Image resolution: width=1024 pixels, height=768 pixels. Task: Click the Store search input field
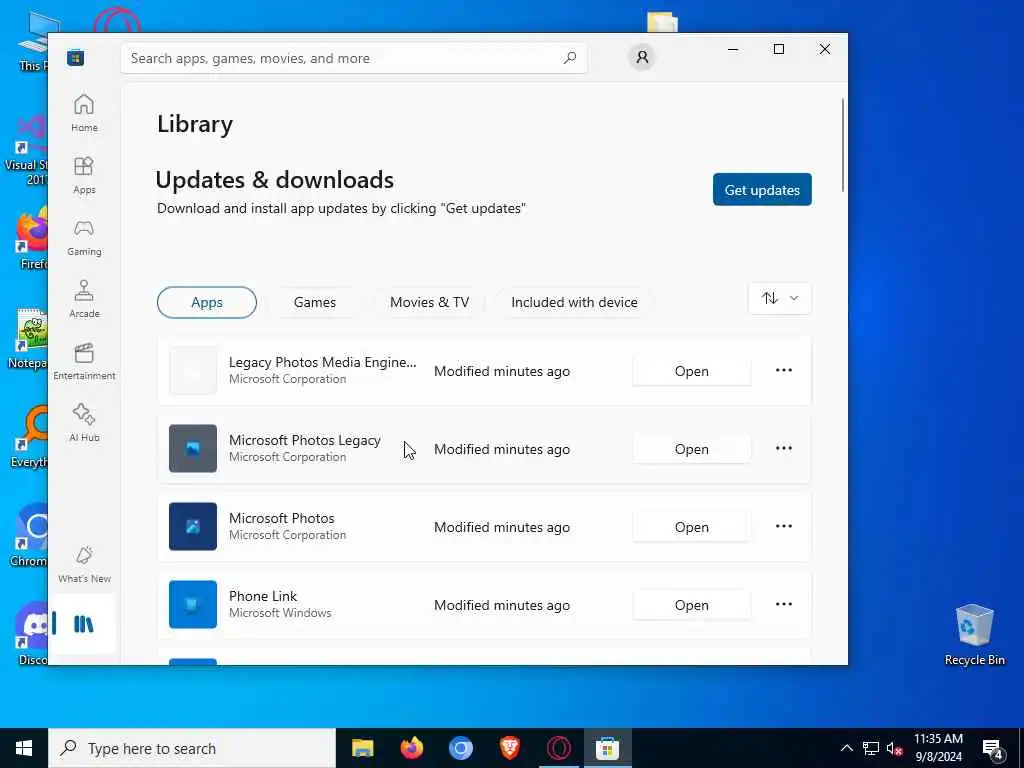[x=354, y=58]
